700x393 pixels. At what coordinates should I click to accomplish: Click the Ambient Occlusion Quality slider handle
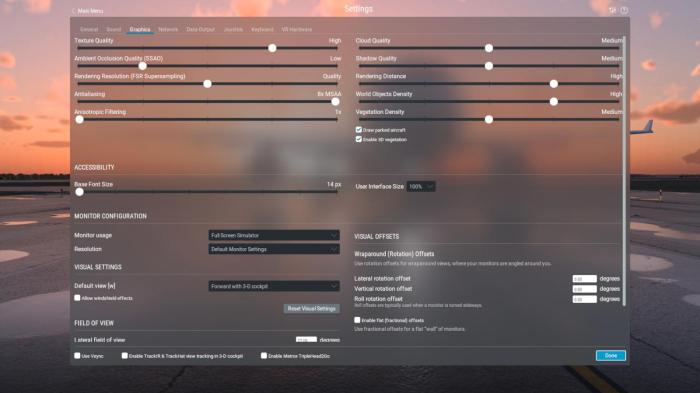[x=142, y=66]
